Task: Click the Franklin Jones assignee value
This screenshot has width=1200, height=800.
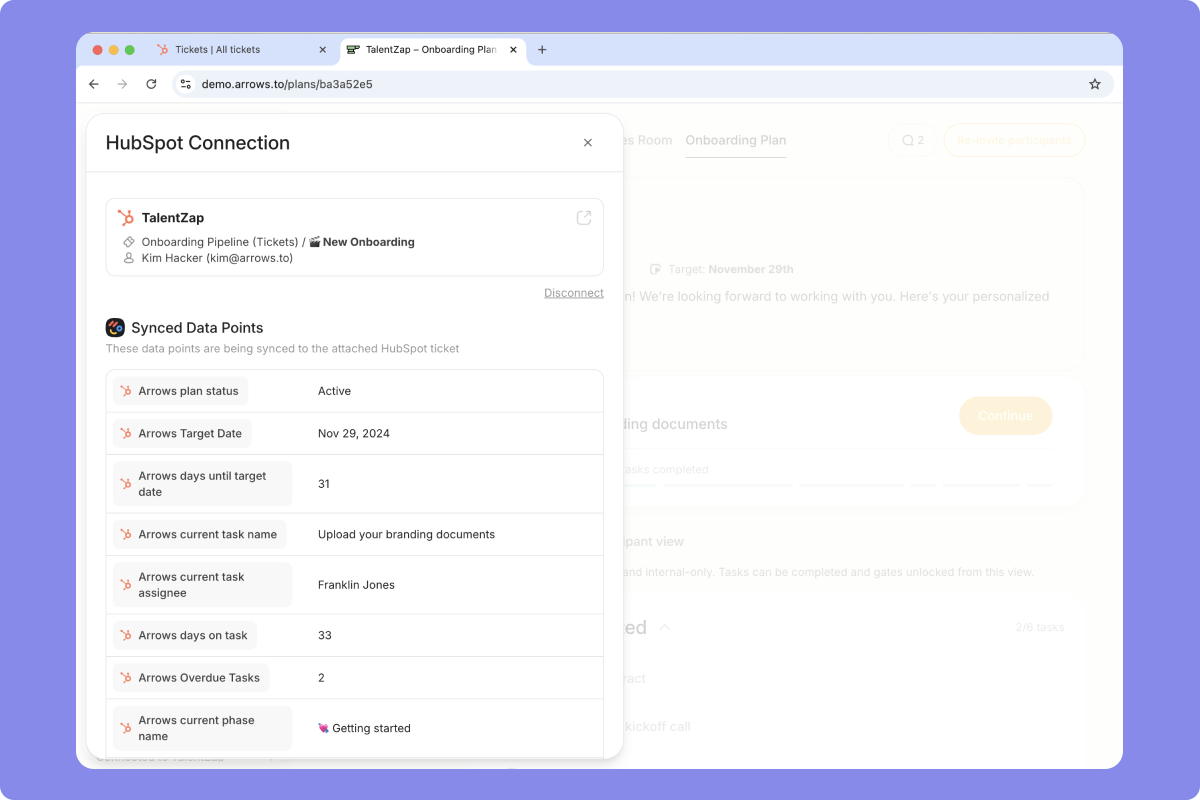Action: pos(356,585)
